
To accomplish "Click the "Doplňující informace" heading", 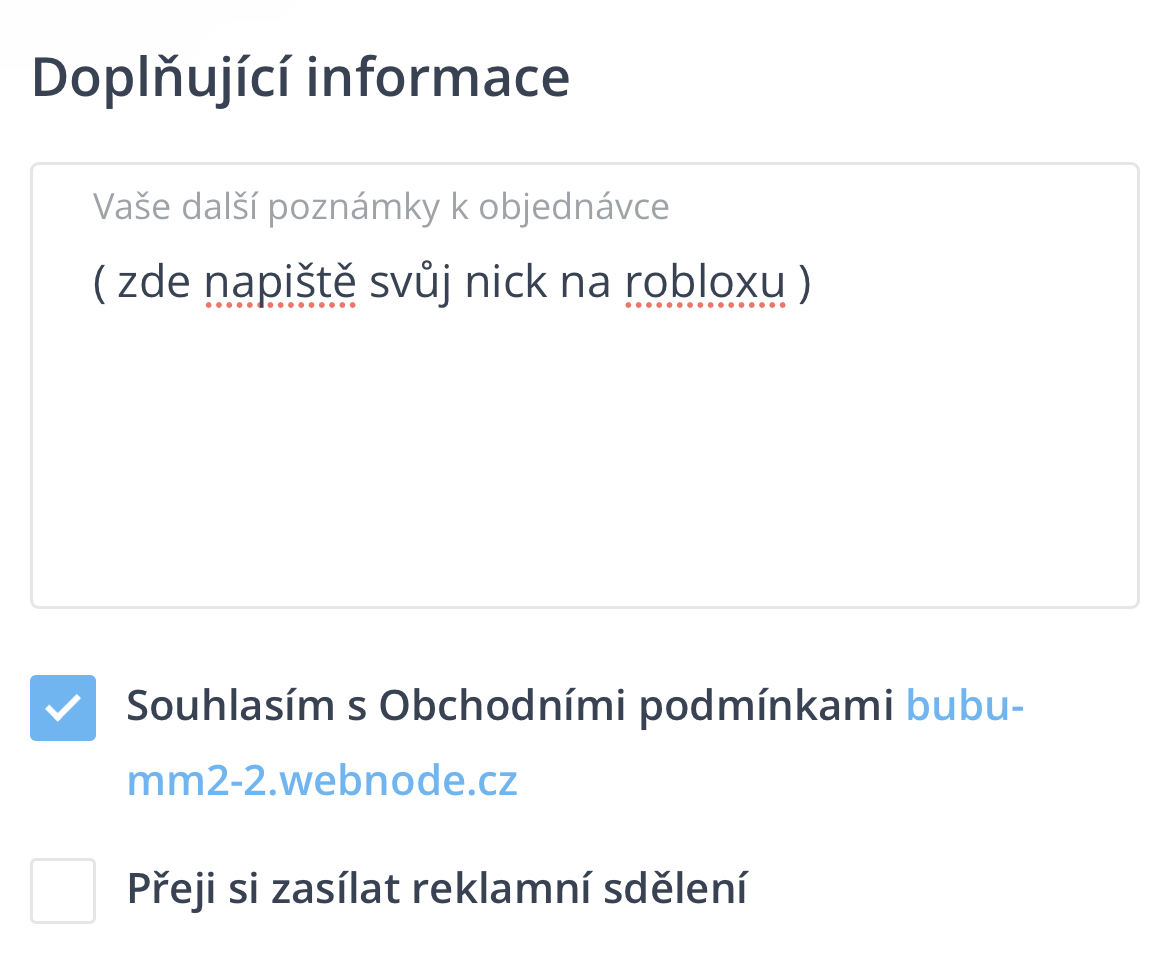I will [301, 78].
